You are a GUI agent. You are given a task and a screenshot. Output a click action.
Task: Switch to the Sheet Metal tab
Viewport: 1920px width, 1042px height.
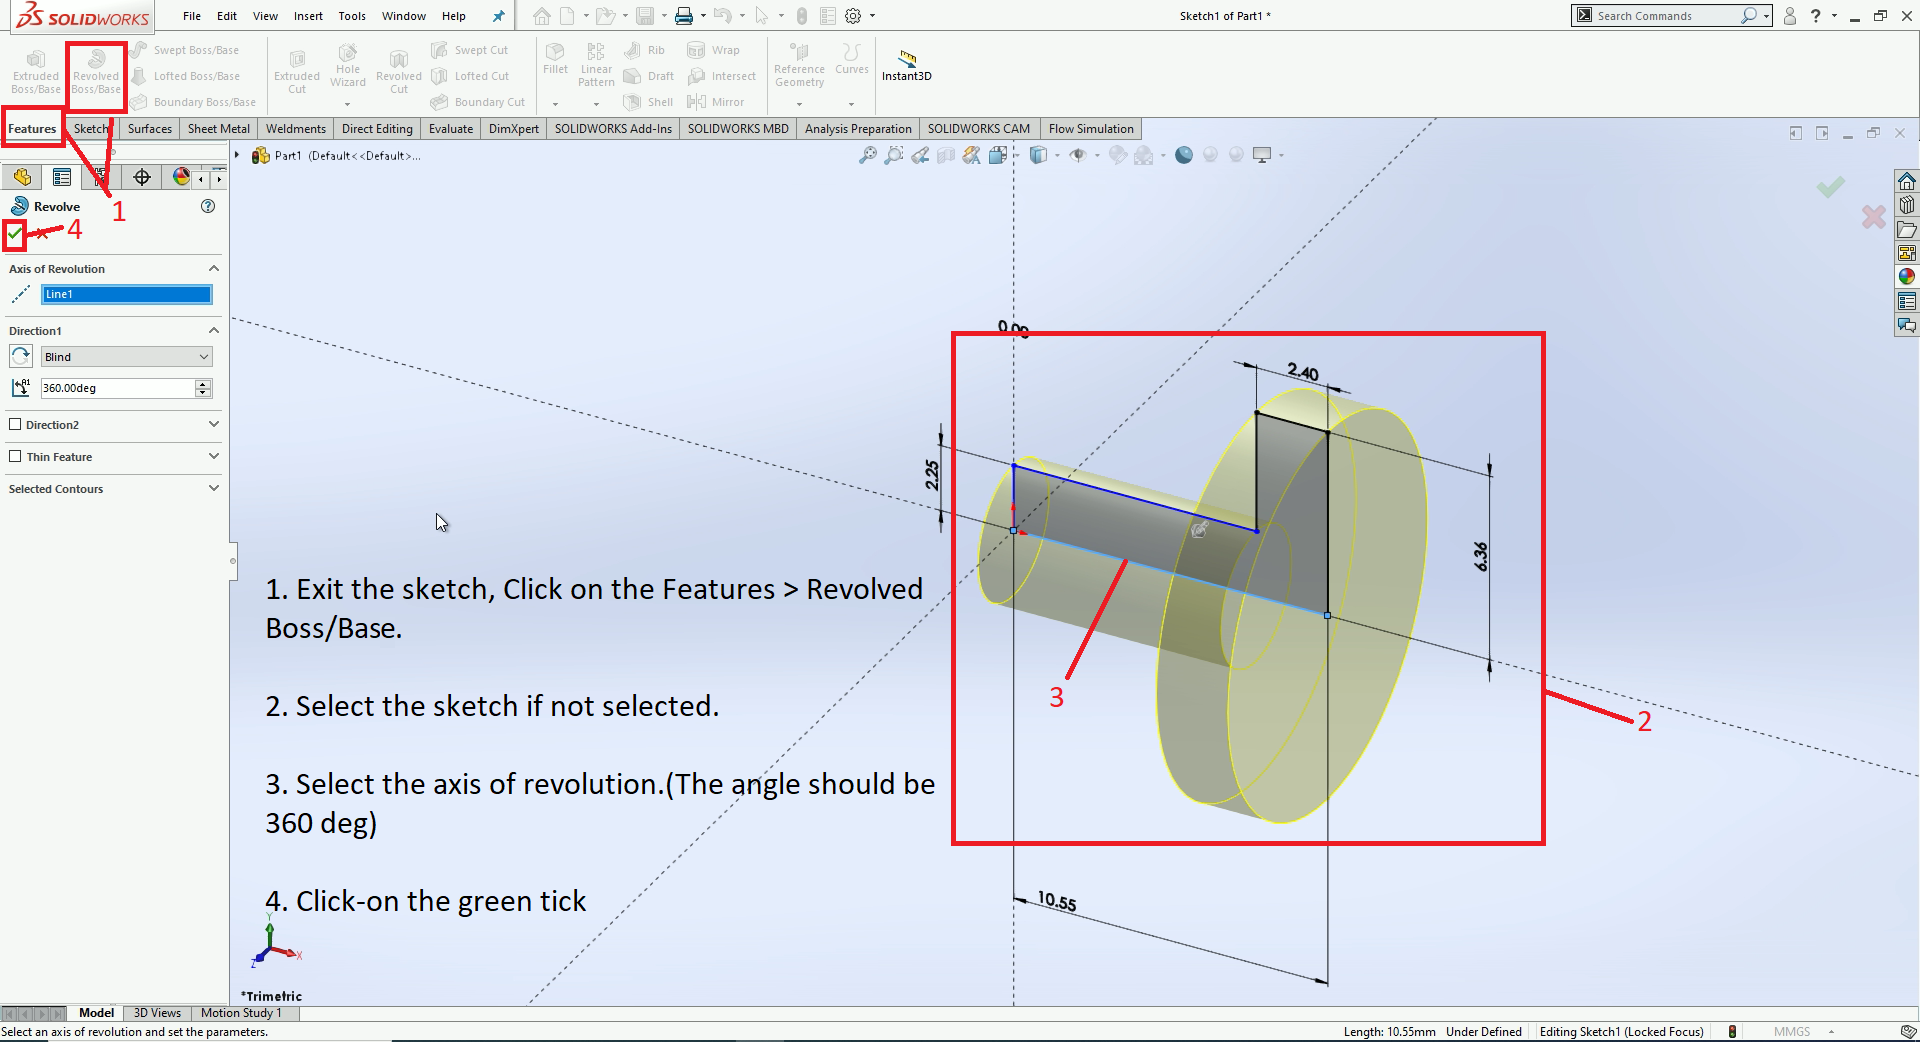(219, 129)
